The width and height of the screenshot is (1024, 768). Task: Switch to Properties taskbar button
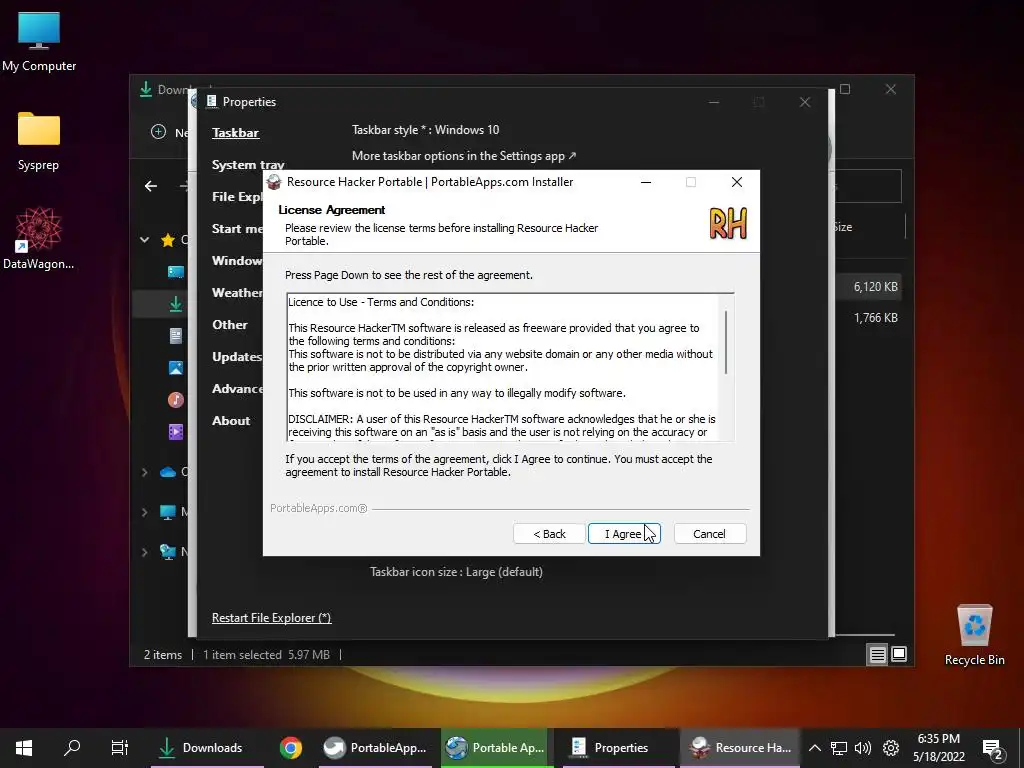click(x=618, y=748)
